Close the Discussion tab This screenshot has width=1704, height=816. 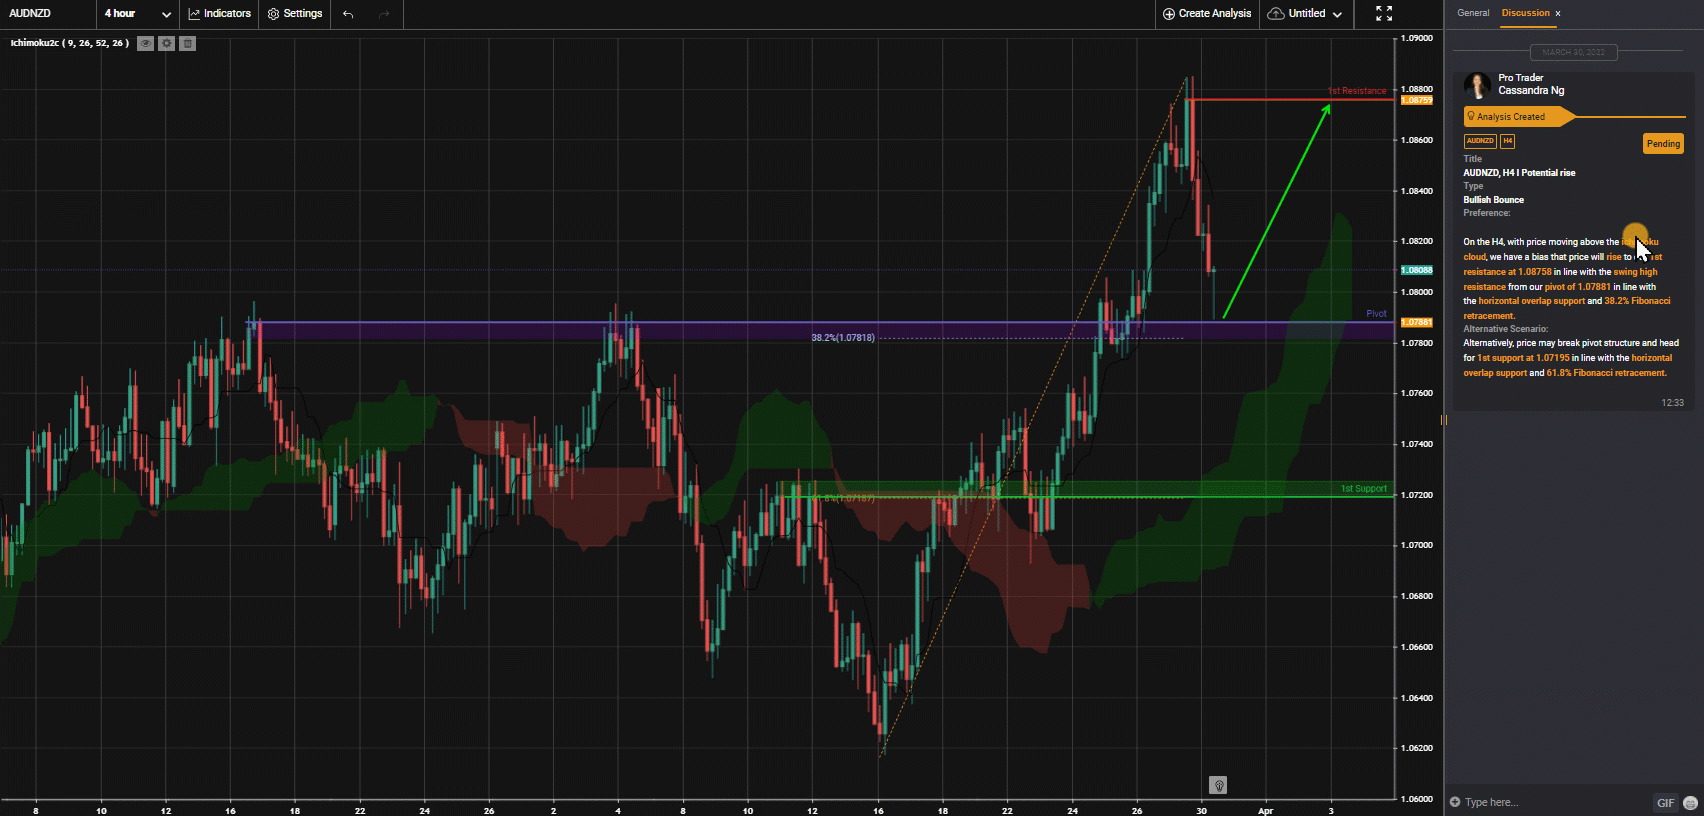pyautogui.click(x=1558, y=14)
